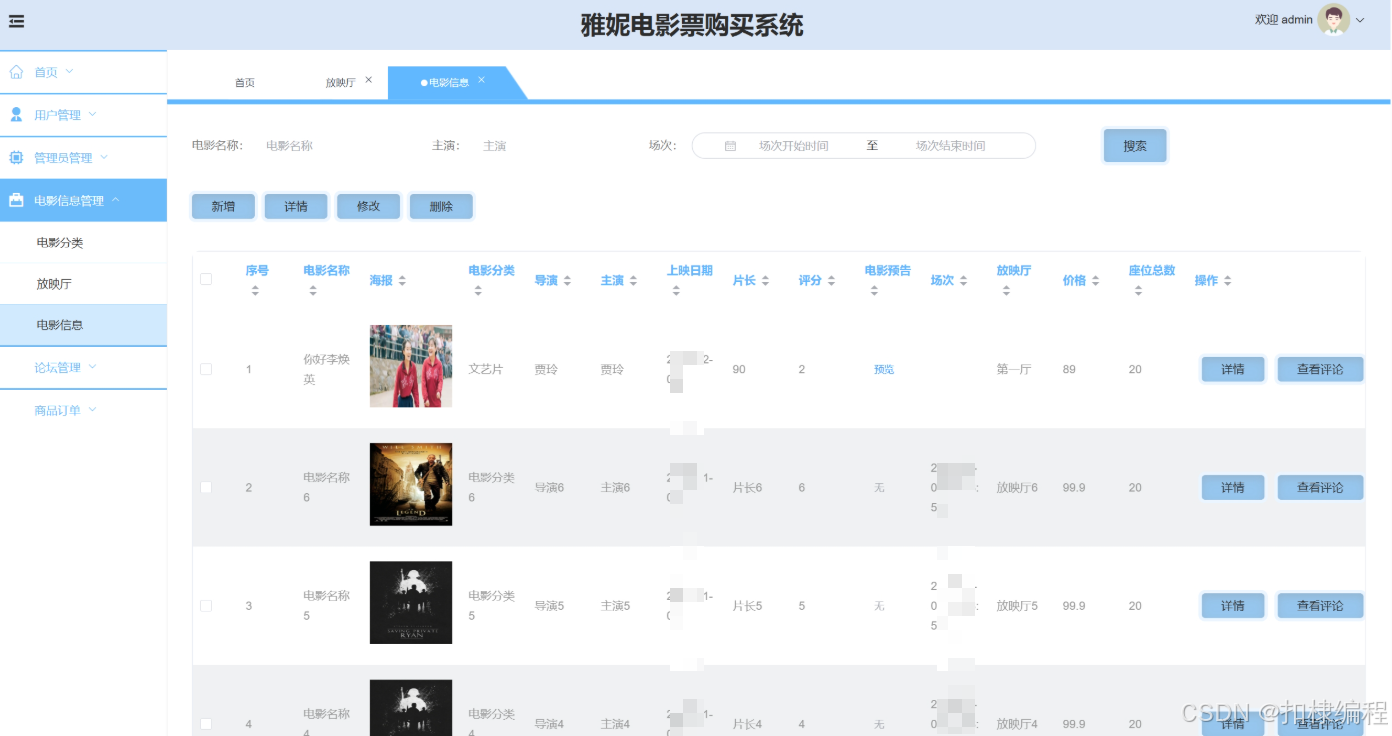Screen dimensions: 1392x736
Task: Open 放映厅 in the sidebar submenu
Action: [x=83, y=284]
